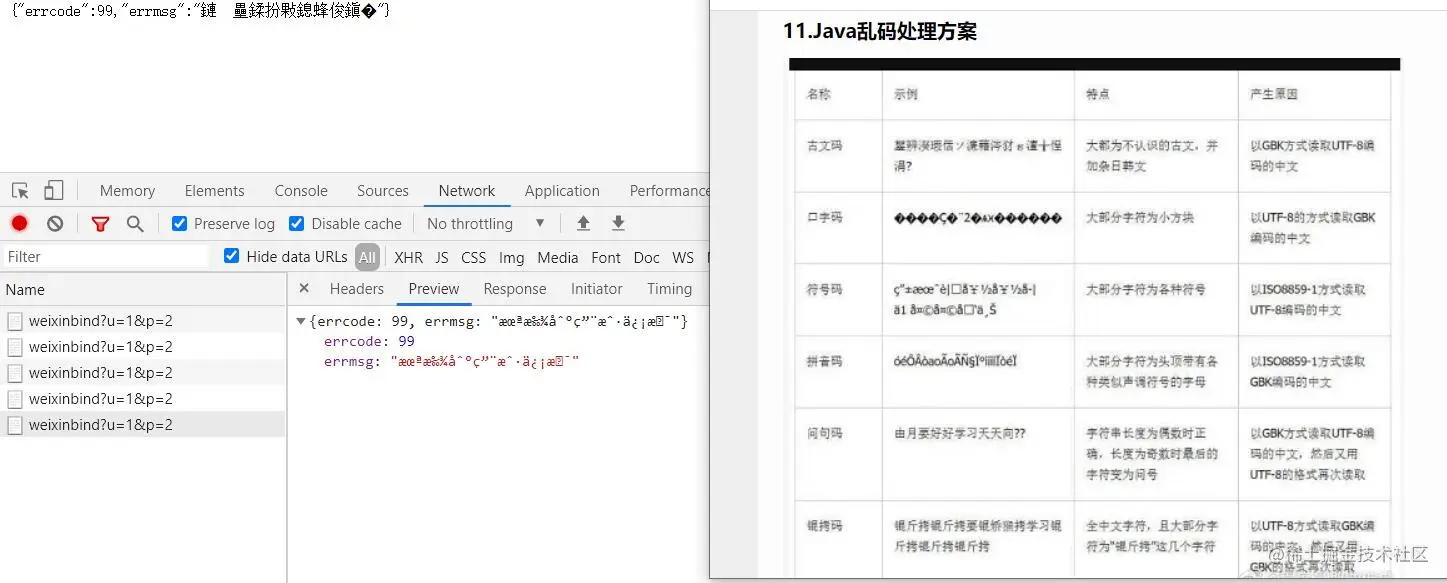Focus the network Filter text field
1447x583 pixels.
coord(105,256)
